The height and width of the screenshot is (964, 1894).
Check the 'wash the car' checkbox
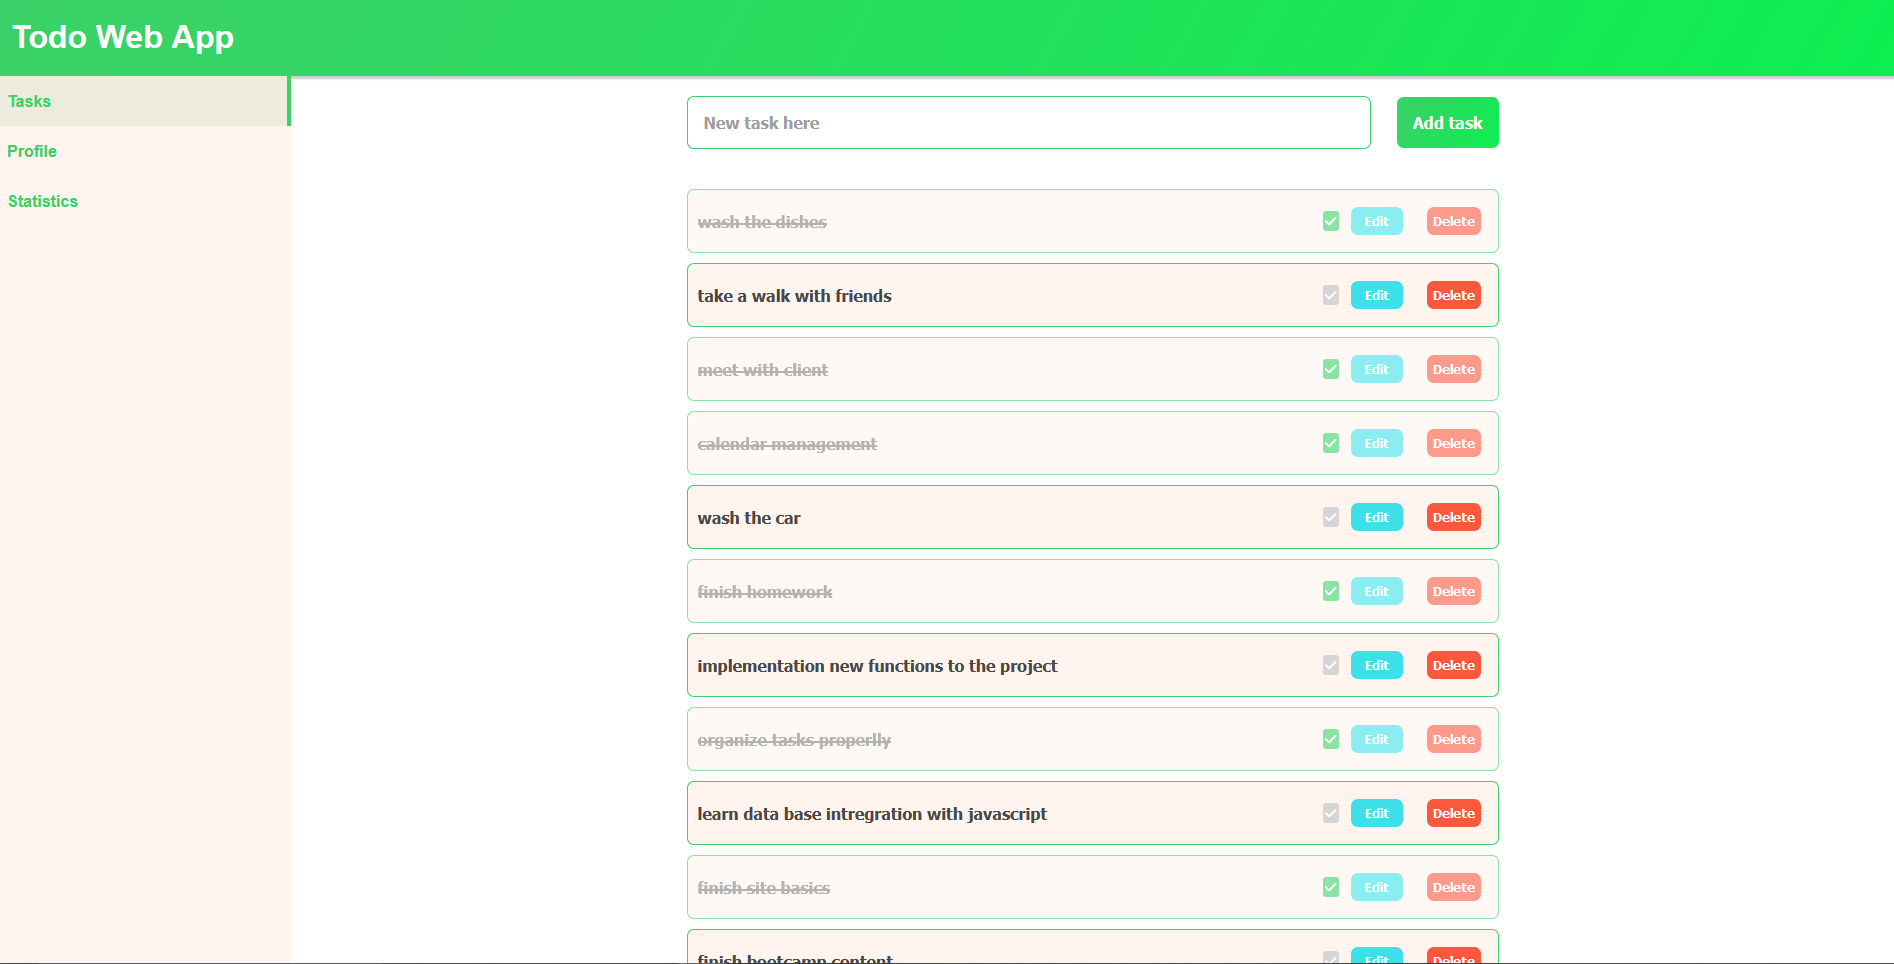[1330, 517]
